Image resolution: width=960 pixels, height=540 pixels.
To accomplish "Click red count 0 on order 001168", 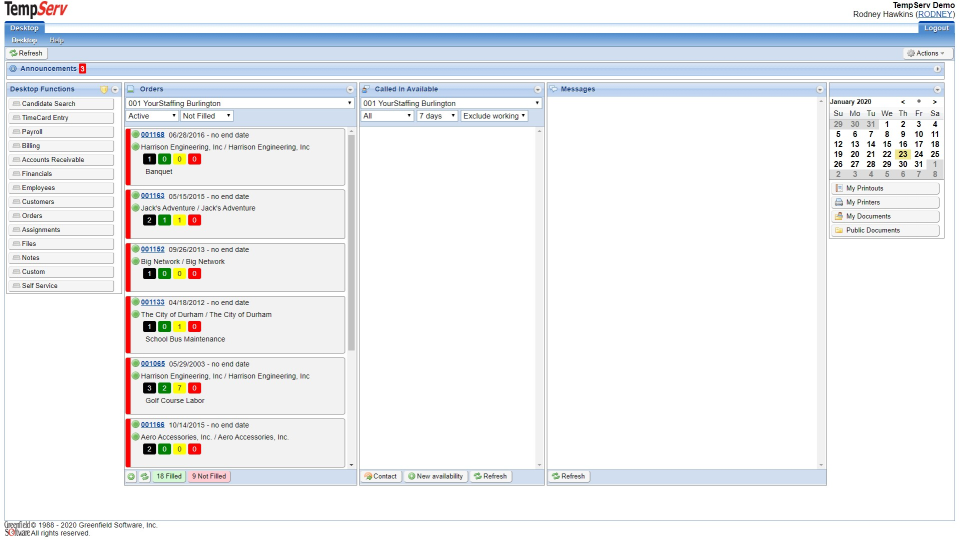I will tap(194, 159).
